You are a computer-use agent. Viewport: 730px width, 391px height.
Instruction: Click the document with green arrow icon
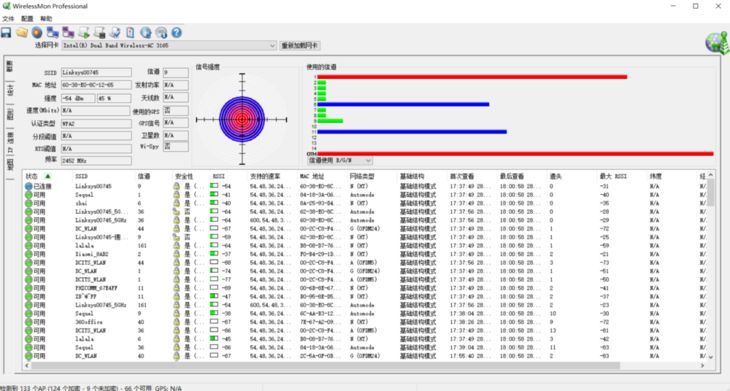pos(84,33)
